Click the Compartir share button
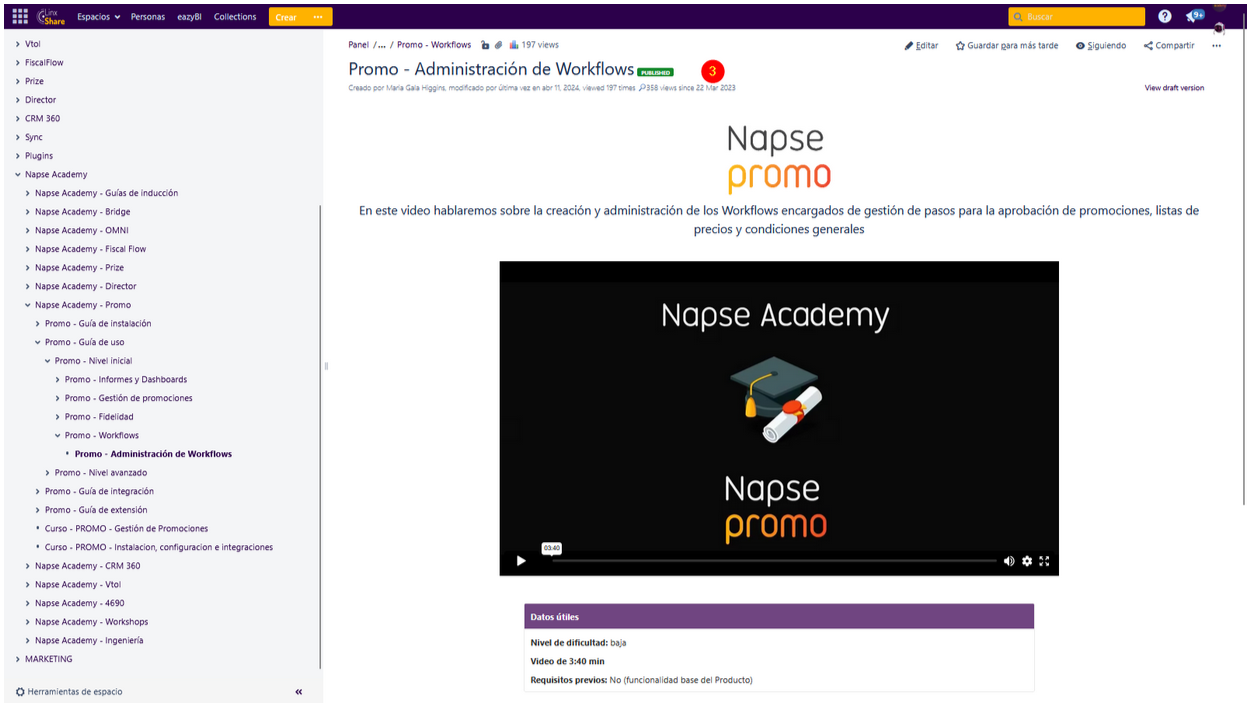The image size is (1255, 705). coord(1169,45)
